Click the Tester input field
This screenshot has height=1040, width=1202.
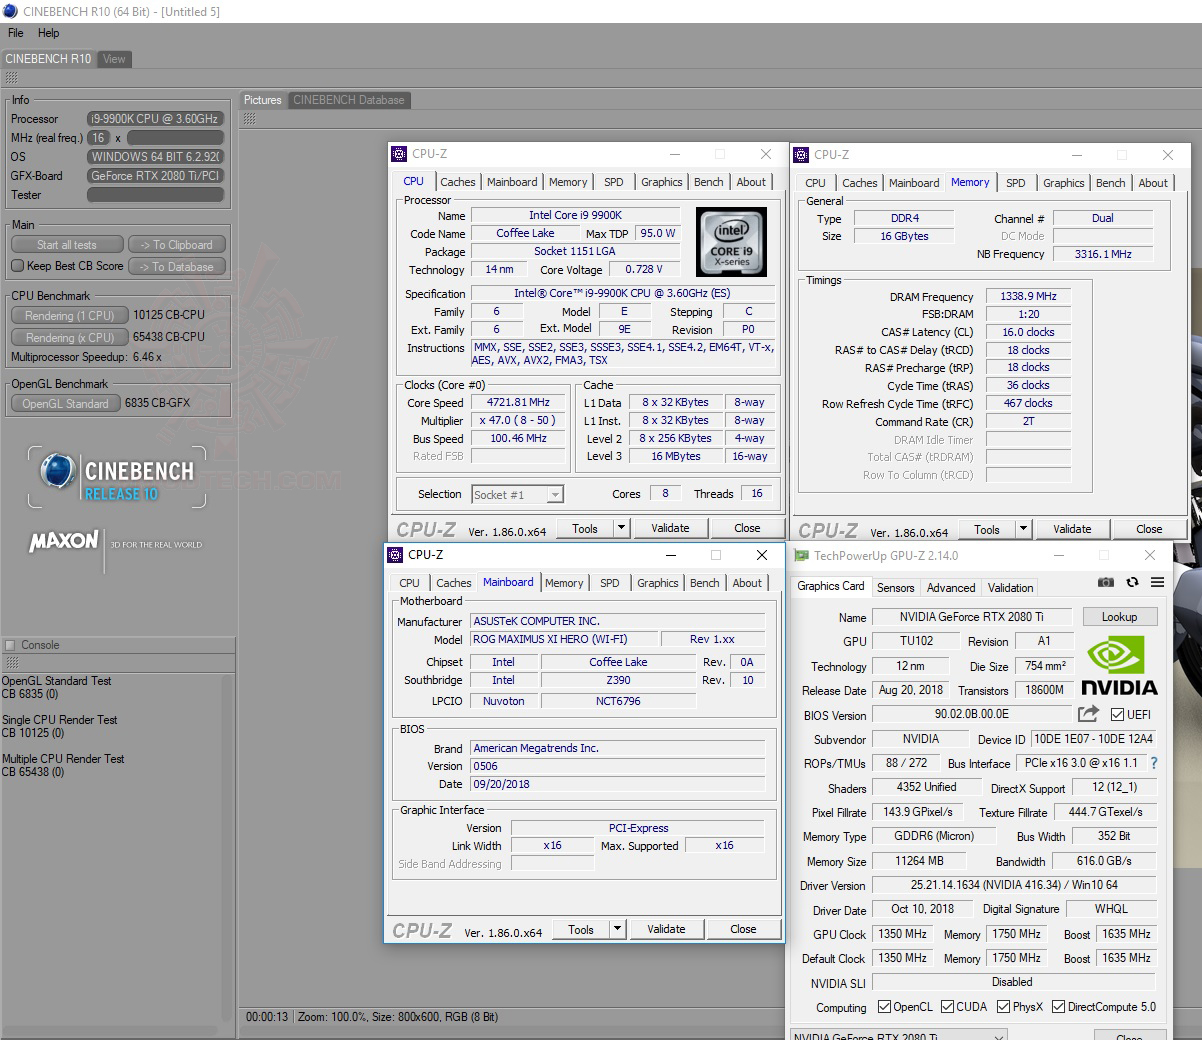point(155,195)
